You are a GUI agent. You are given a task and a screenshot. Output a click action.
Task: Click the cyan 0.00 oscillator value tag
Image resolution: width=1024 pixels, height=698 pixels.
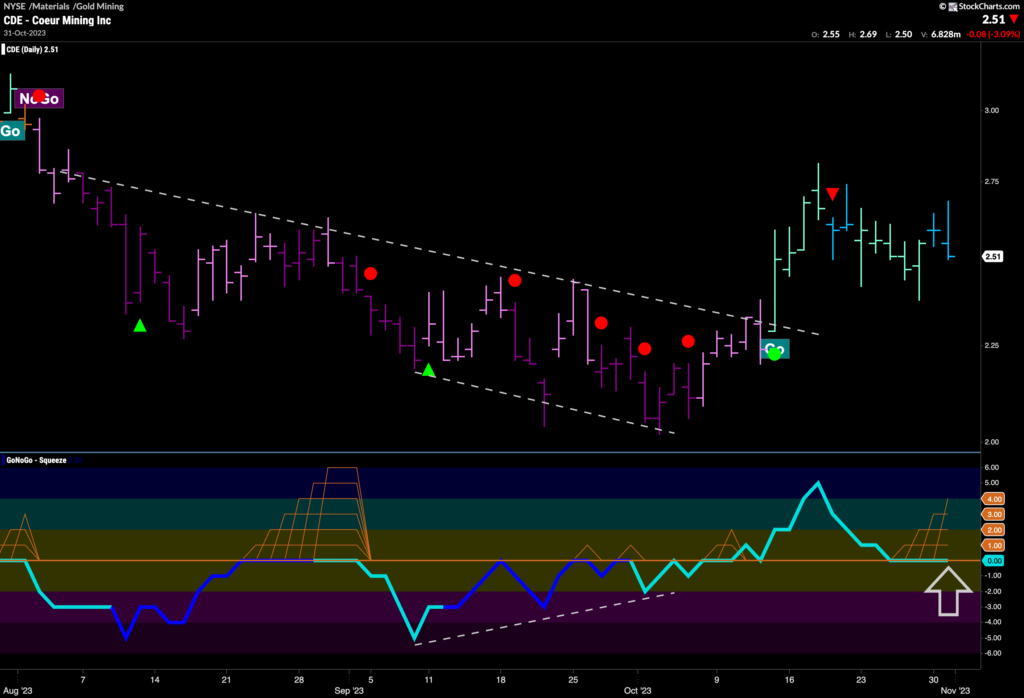(x=994, y=561)
